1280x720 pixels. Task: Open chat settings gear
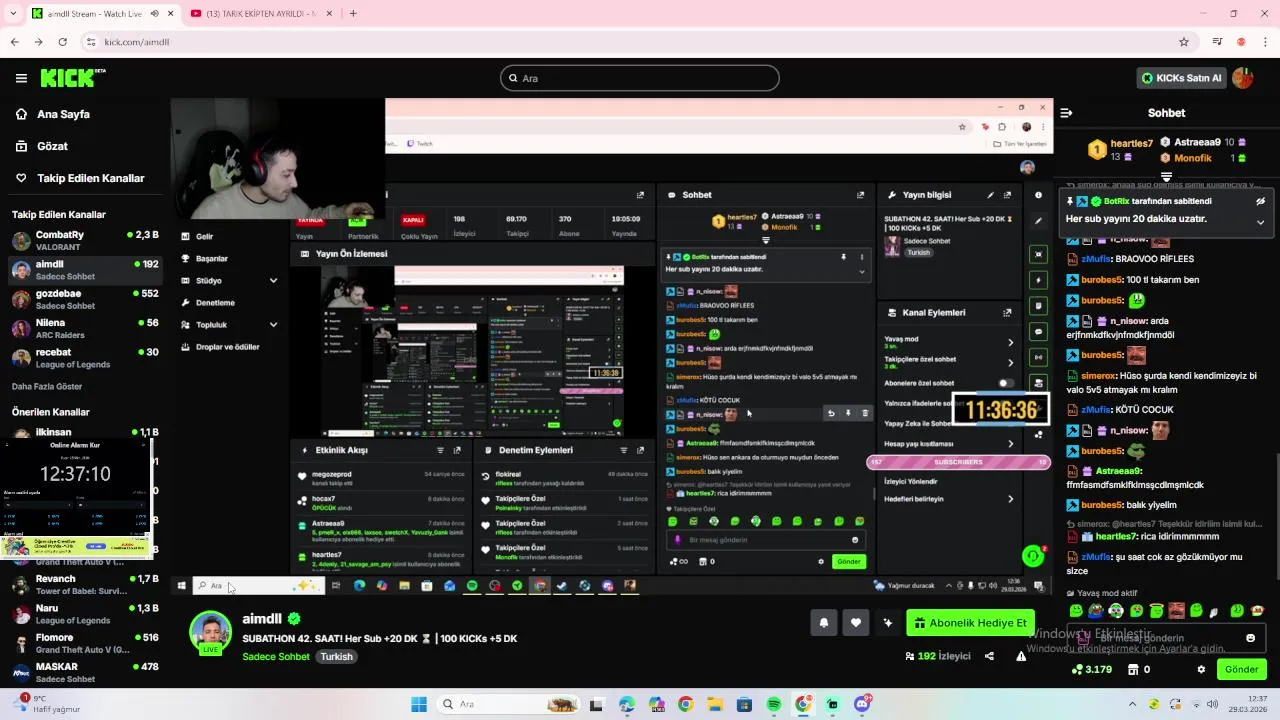point(1201,669)
